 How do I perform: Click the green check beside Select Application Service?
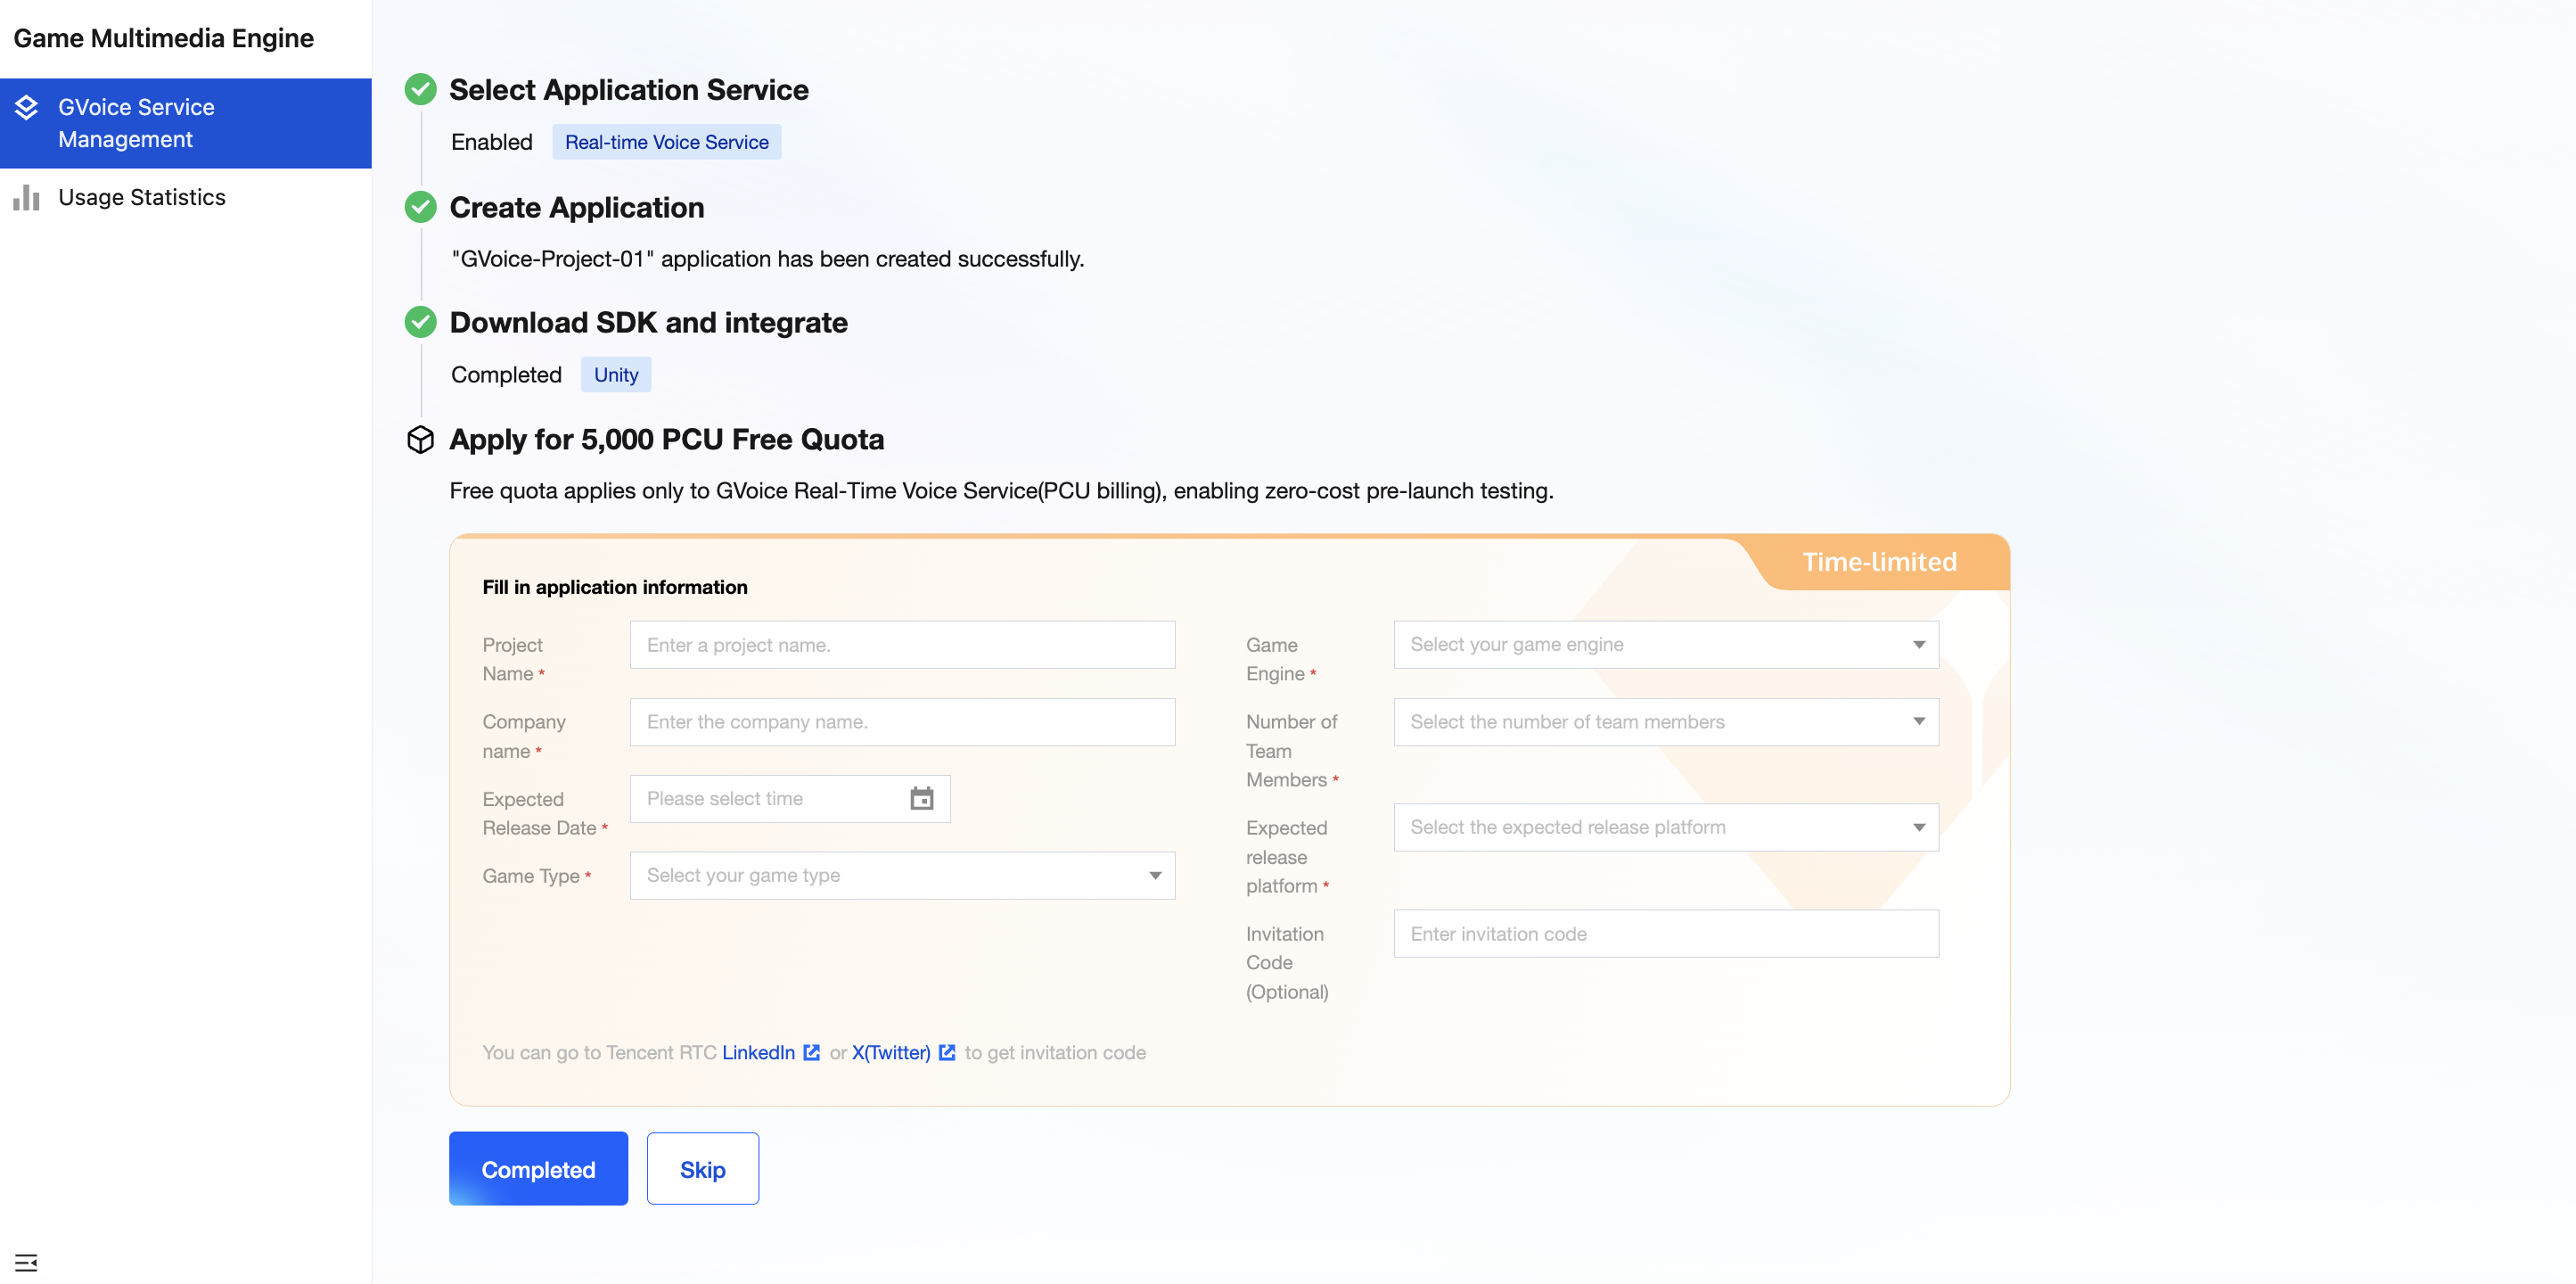420,90
